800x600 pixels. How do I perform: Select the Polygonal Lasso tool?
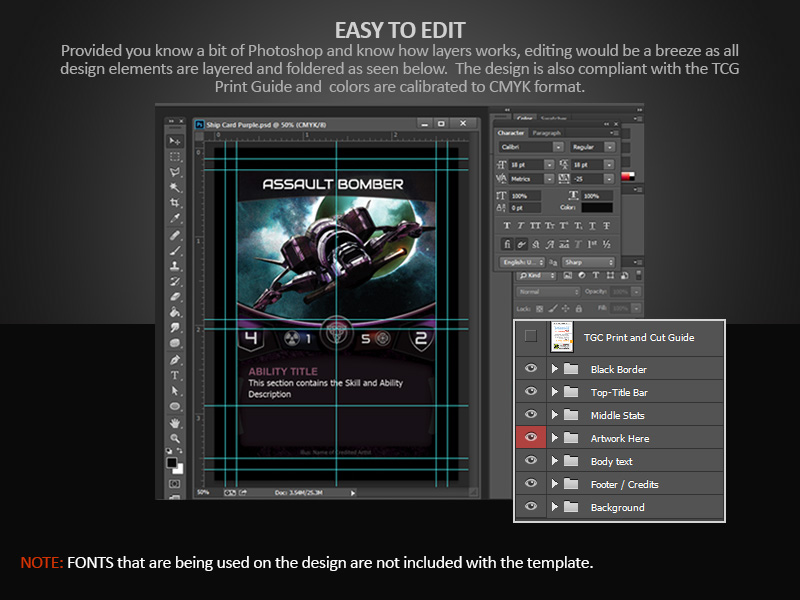click(x=175, y=172)
